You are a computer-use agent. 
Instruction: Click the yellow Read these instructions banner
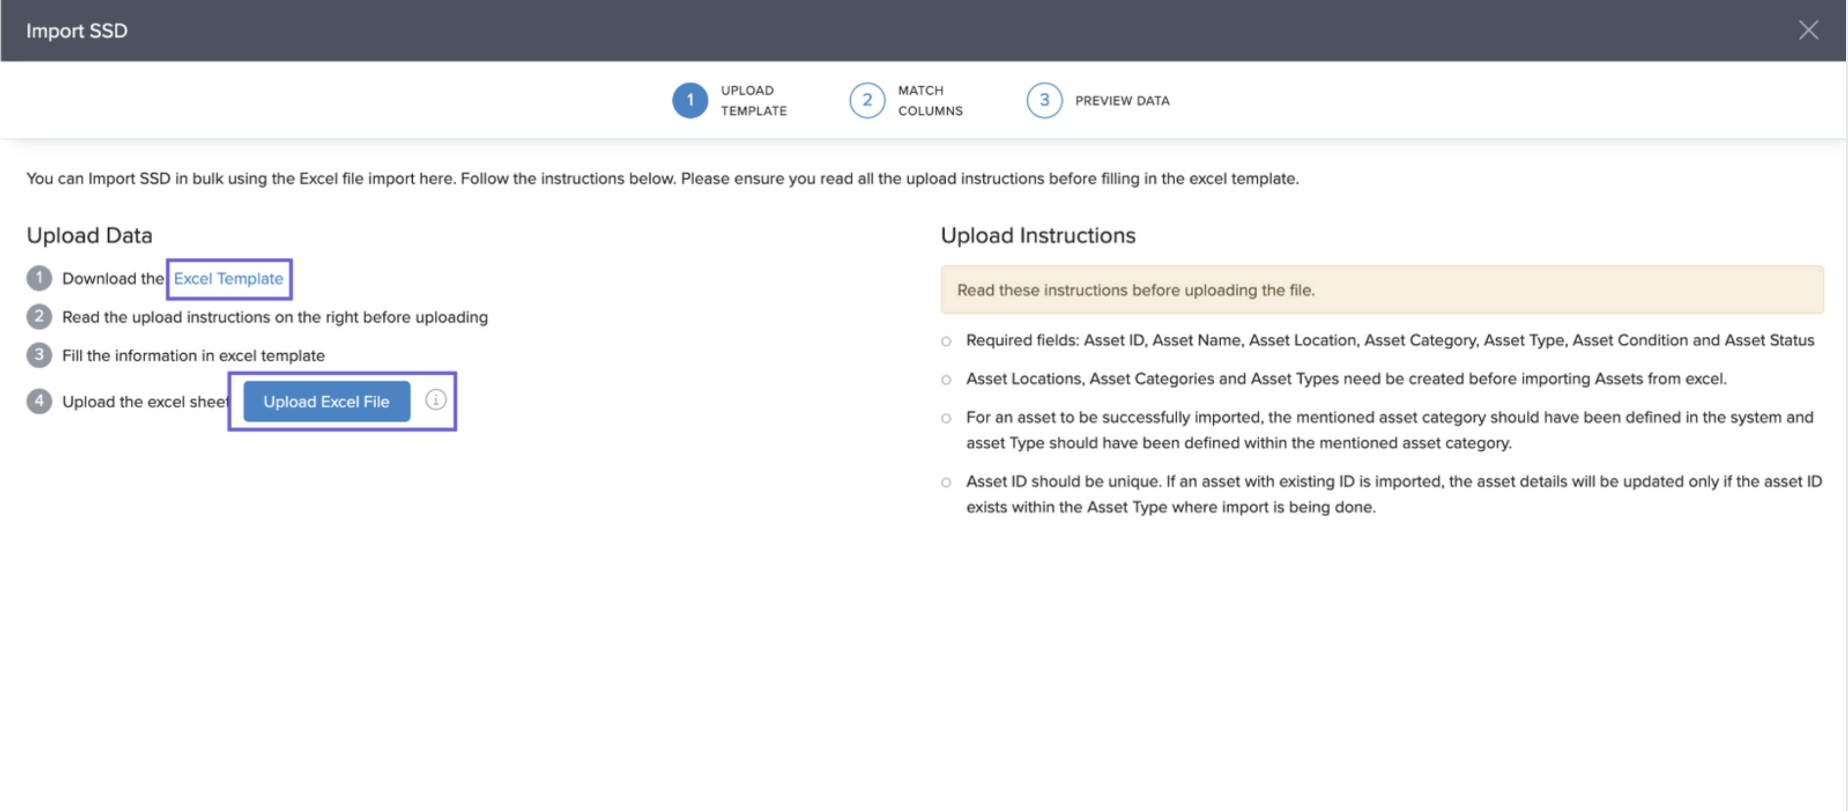[1381, 290]
